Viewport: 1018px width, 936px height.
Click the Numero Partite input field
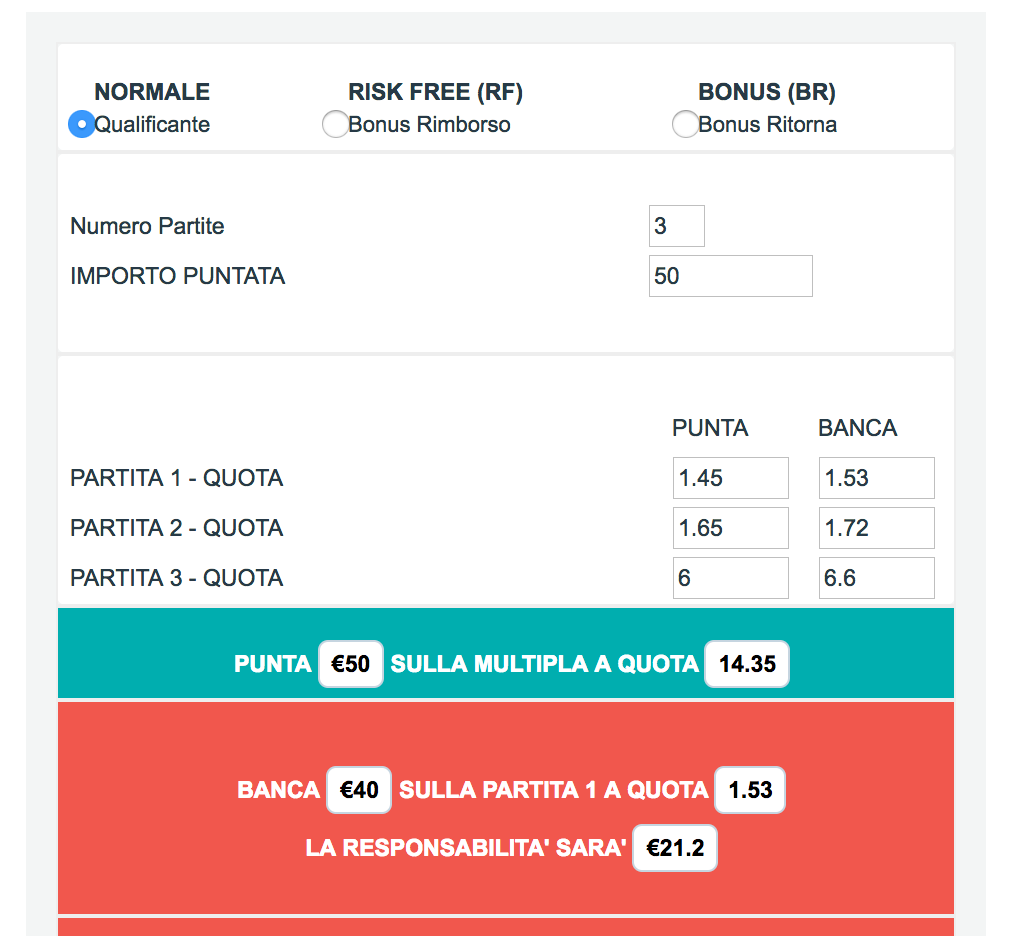click(677, 226)
